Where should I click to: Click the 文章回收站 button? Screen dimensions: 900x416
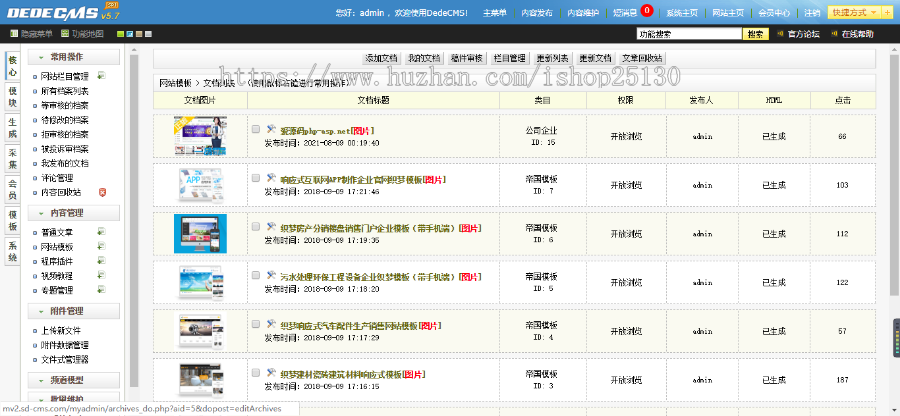click(642, 58)
